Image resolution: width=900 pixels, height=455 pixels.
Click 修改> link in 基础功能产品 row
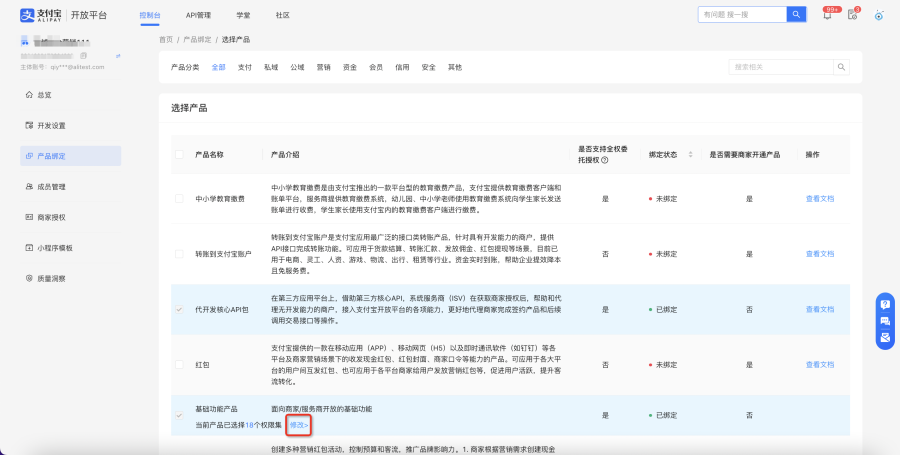(299, 425)
